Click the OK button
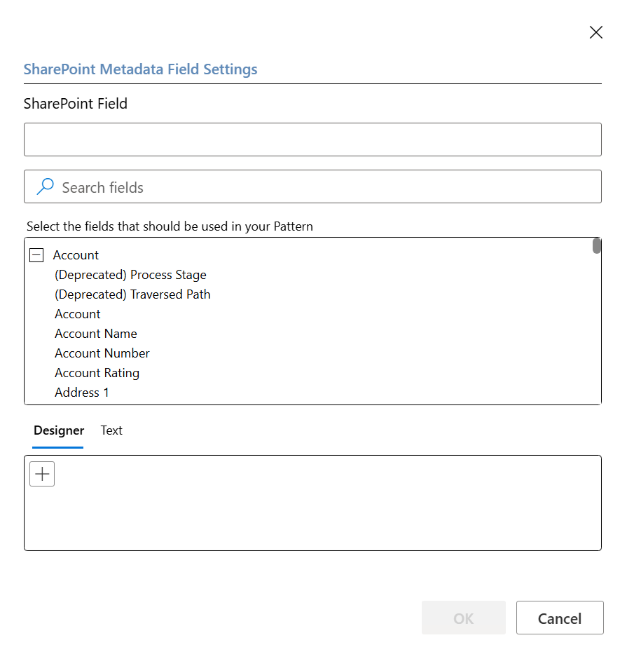The height and width of the screenshot is (658, 627). tap(463, 618)
